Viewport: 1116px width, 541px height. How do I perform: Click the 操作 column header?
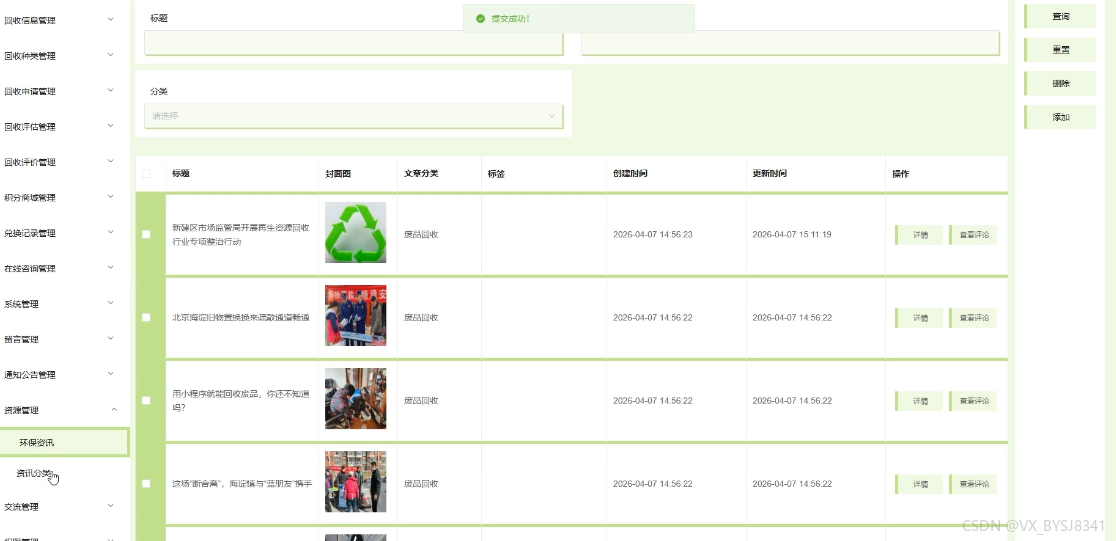coord(901,174)
